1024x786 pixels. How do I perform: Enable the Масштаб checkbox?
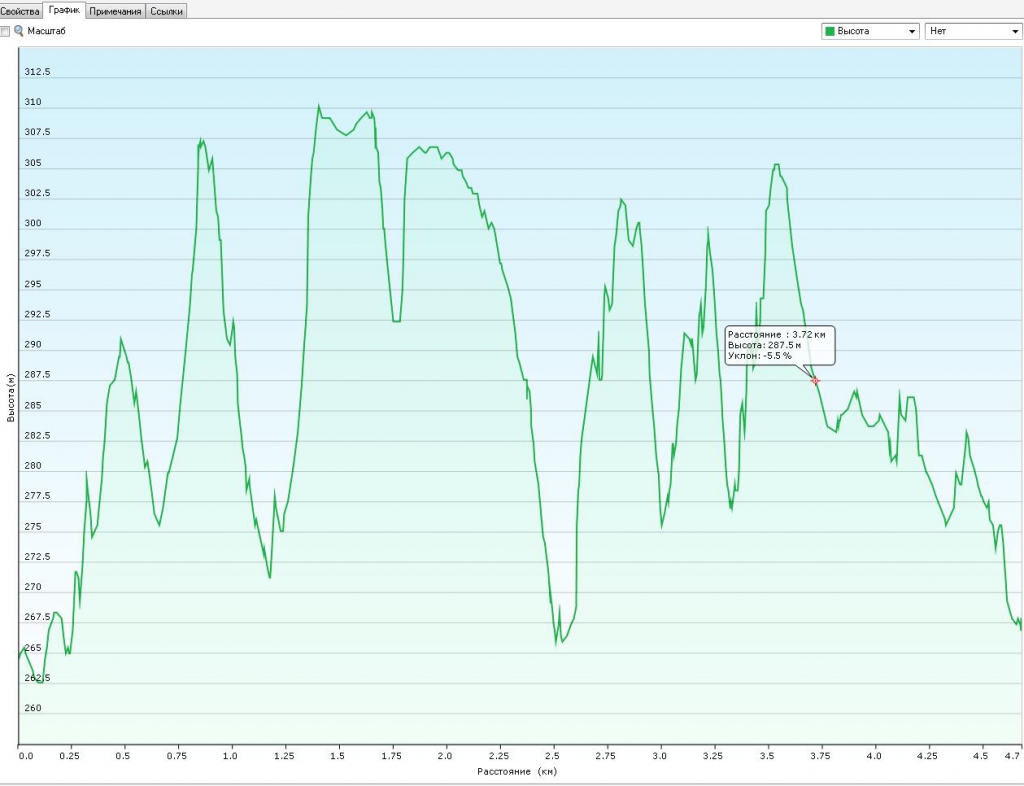(x=6, y=31)
